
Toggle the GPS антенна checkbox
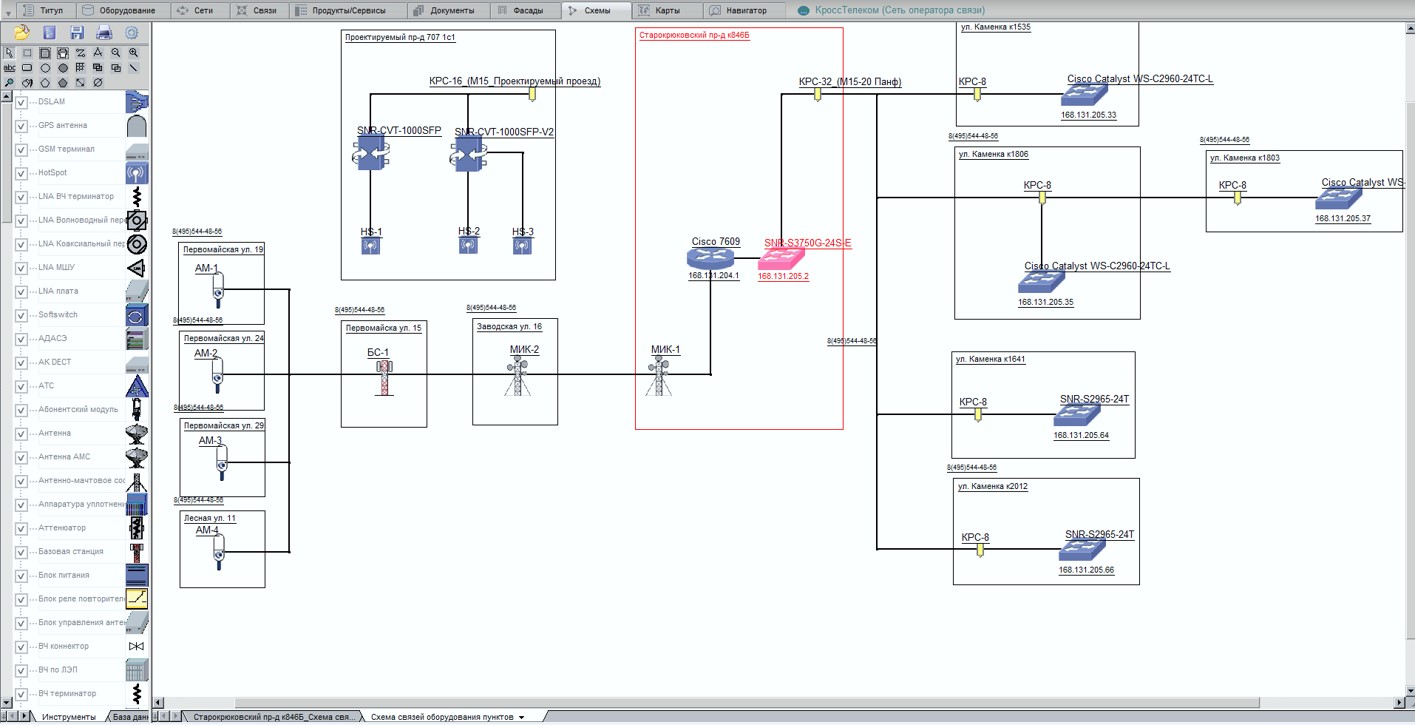(x=21, y=126)
